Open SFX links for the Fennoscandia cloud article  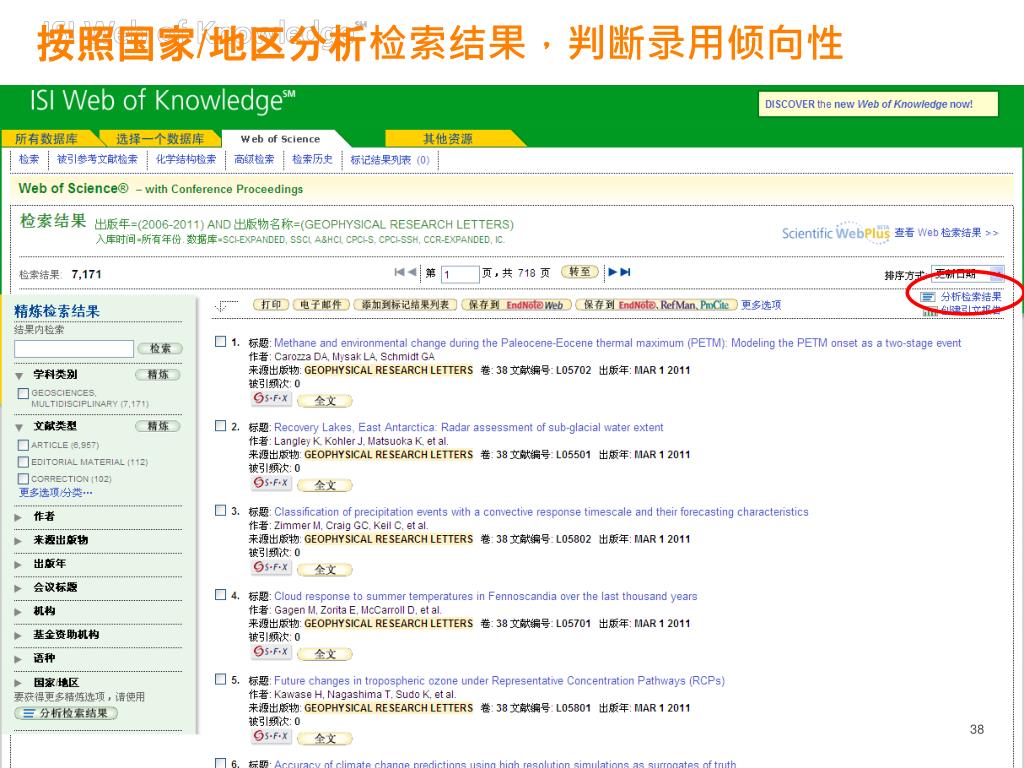(271, 652)
